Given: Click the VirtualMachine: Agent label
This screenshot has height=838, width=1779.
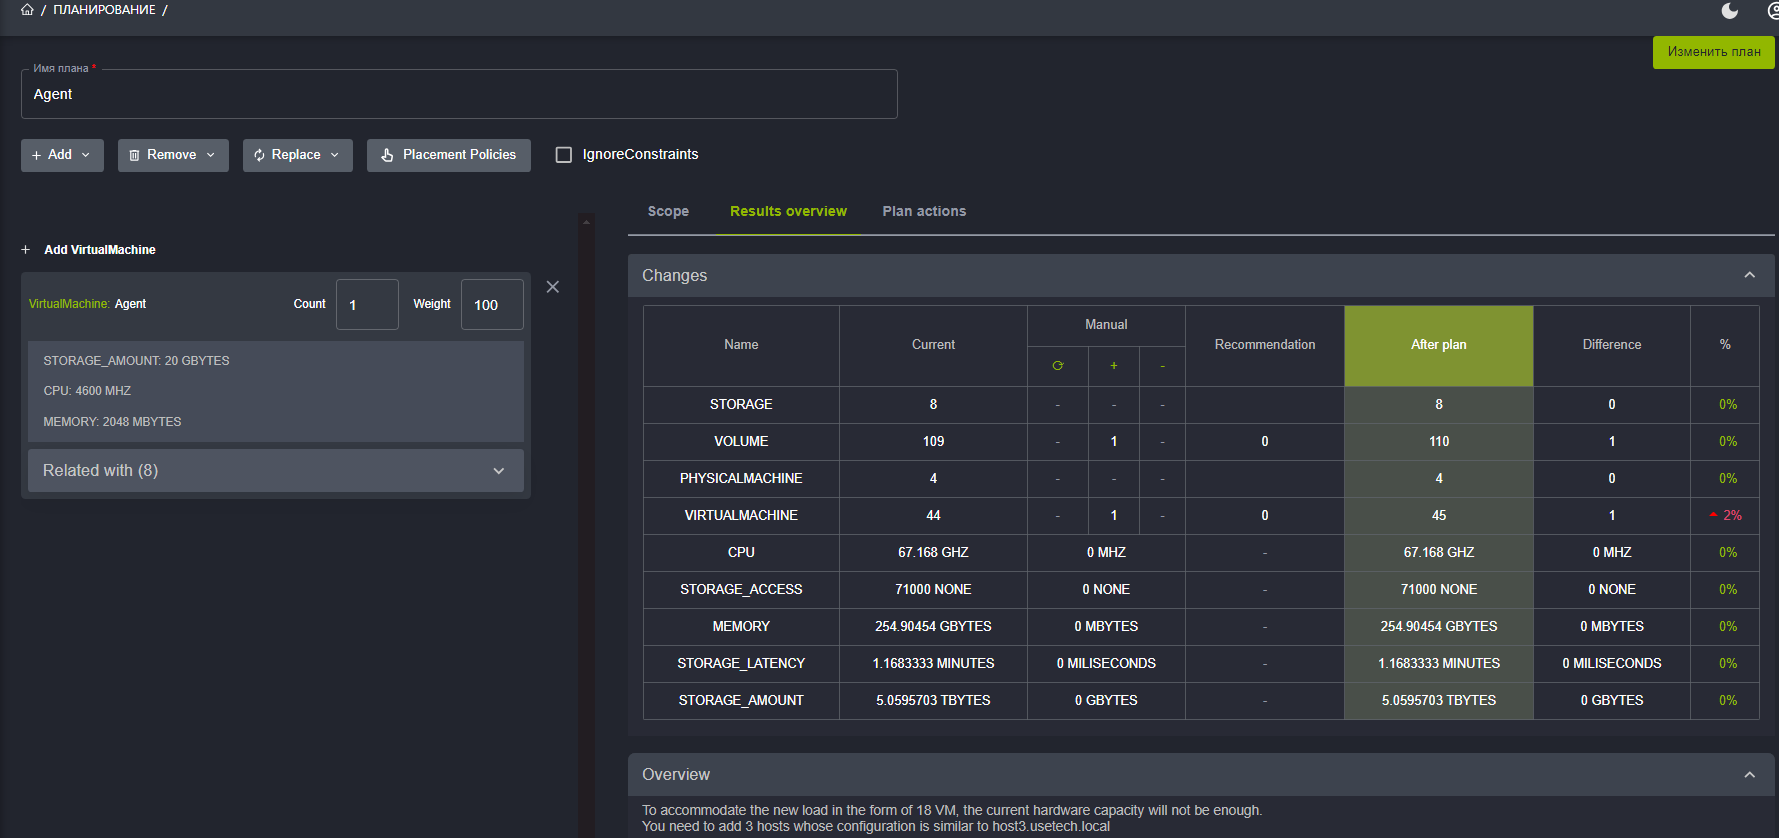Looking at the screenshot, I should click(x=87, y=304).
